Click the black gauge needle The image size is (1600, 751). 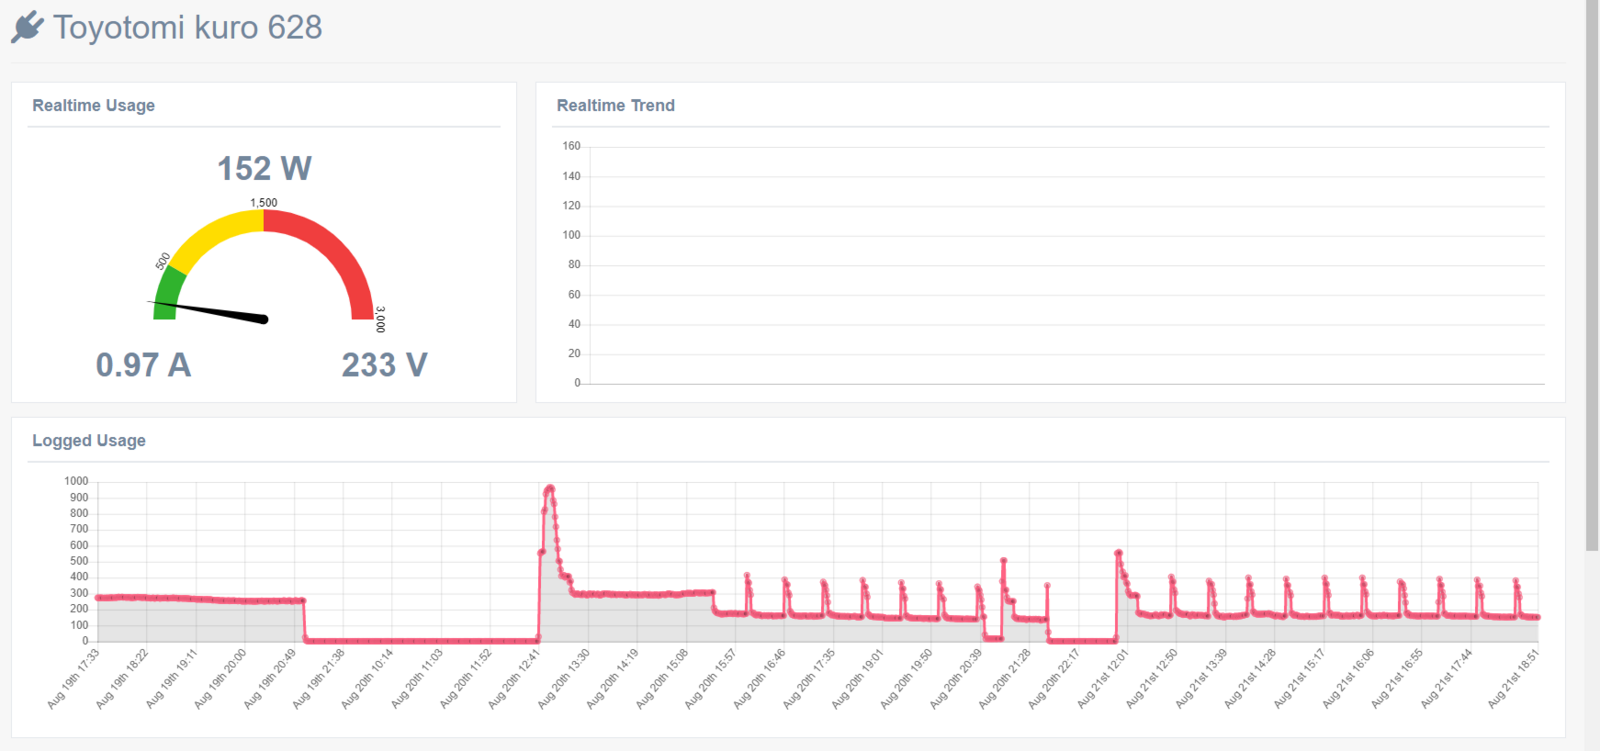tap(208, 310)
